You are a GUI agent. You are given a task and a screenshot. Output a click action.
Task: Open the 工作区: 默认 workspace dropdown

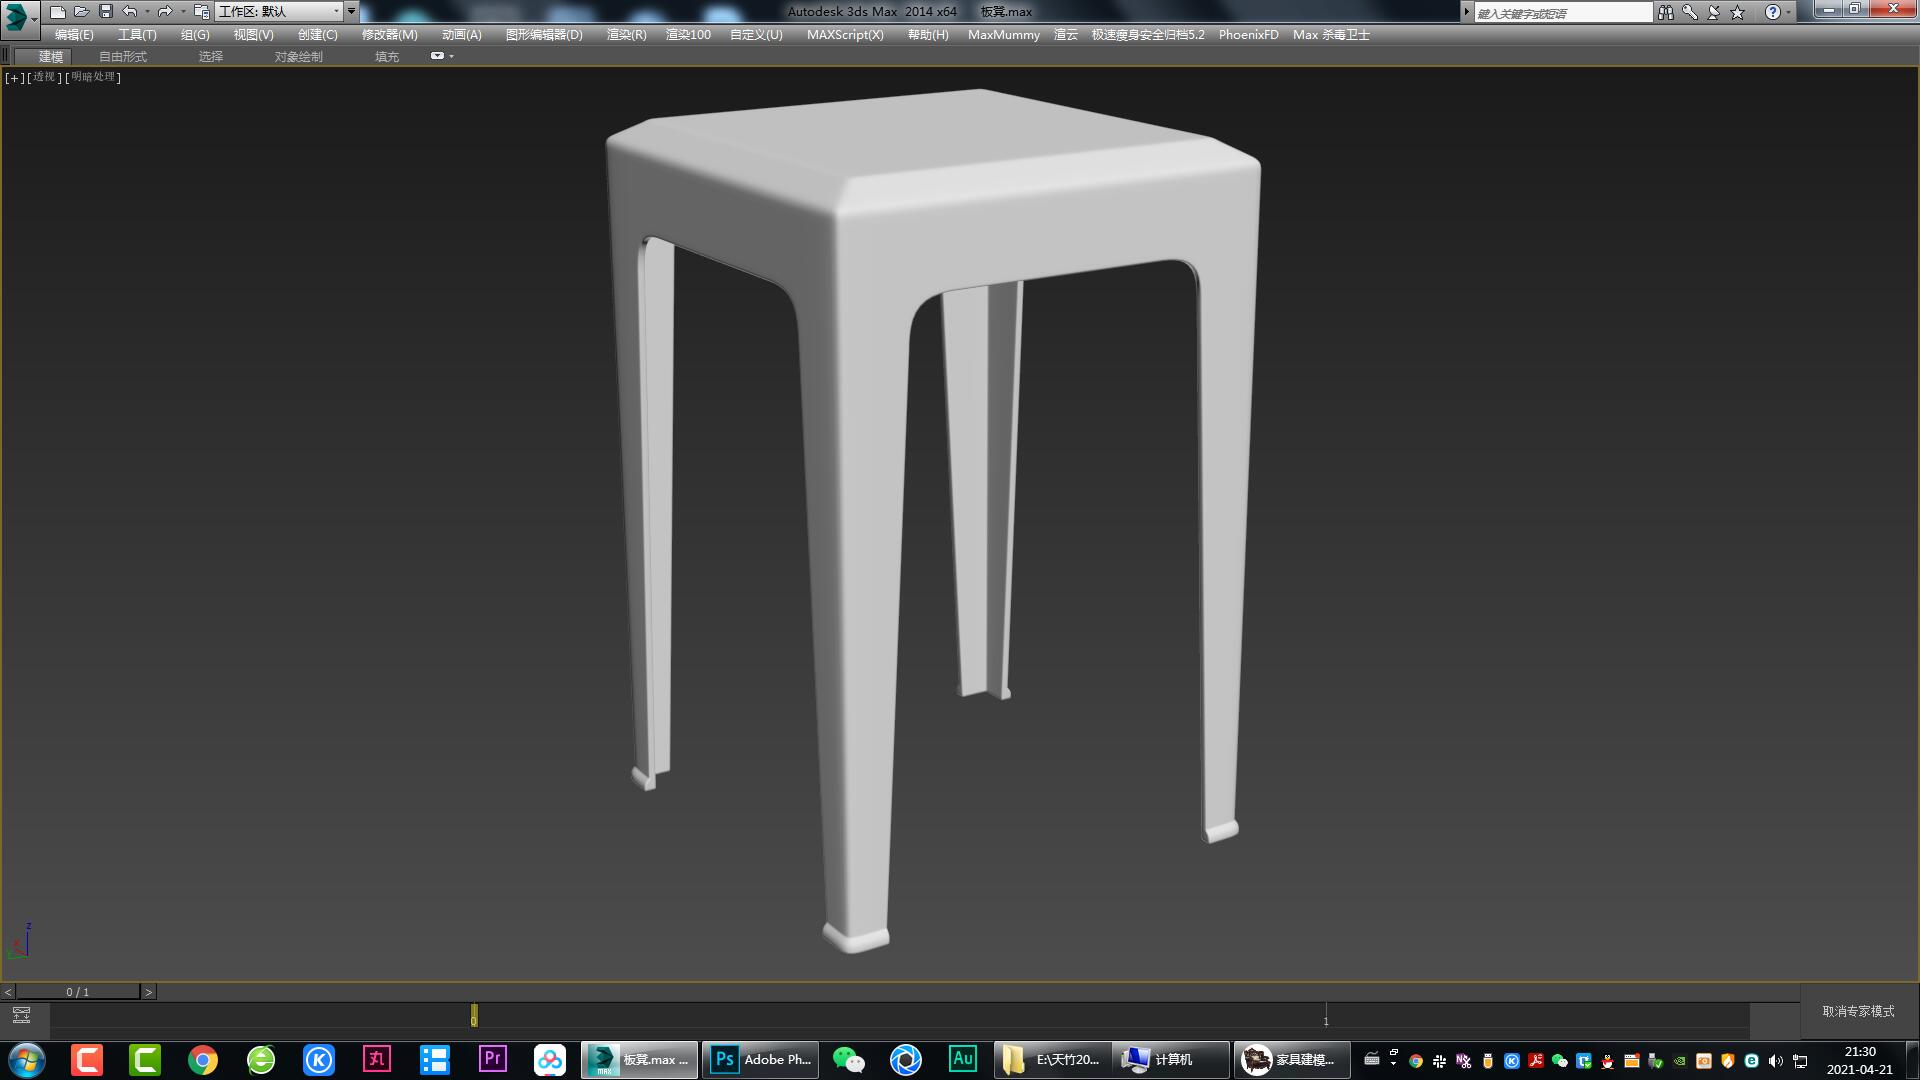point(280,11)
